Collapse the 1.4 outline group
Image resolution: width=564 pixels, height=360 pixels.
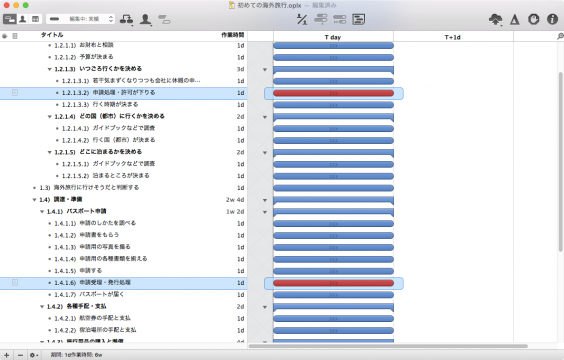[x=35, y=200]
